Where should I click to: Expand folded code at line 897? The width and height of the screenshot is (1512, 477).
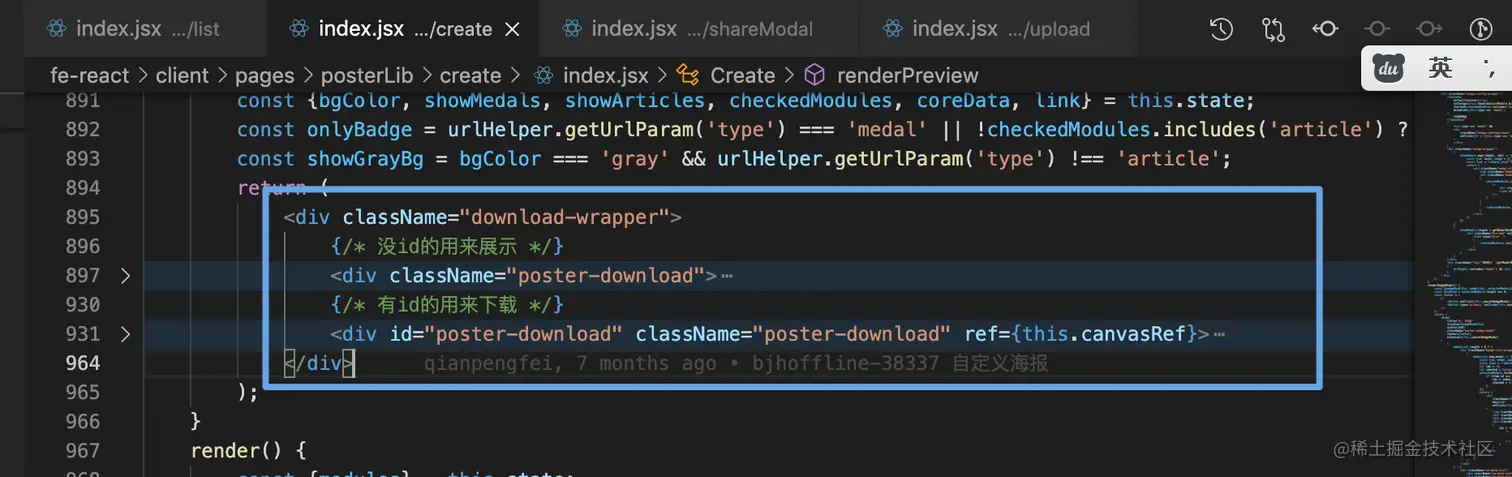click(x=125, y=275)
